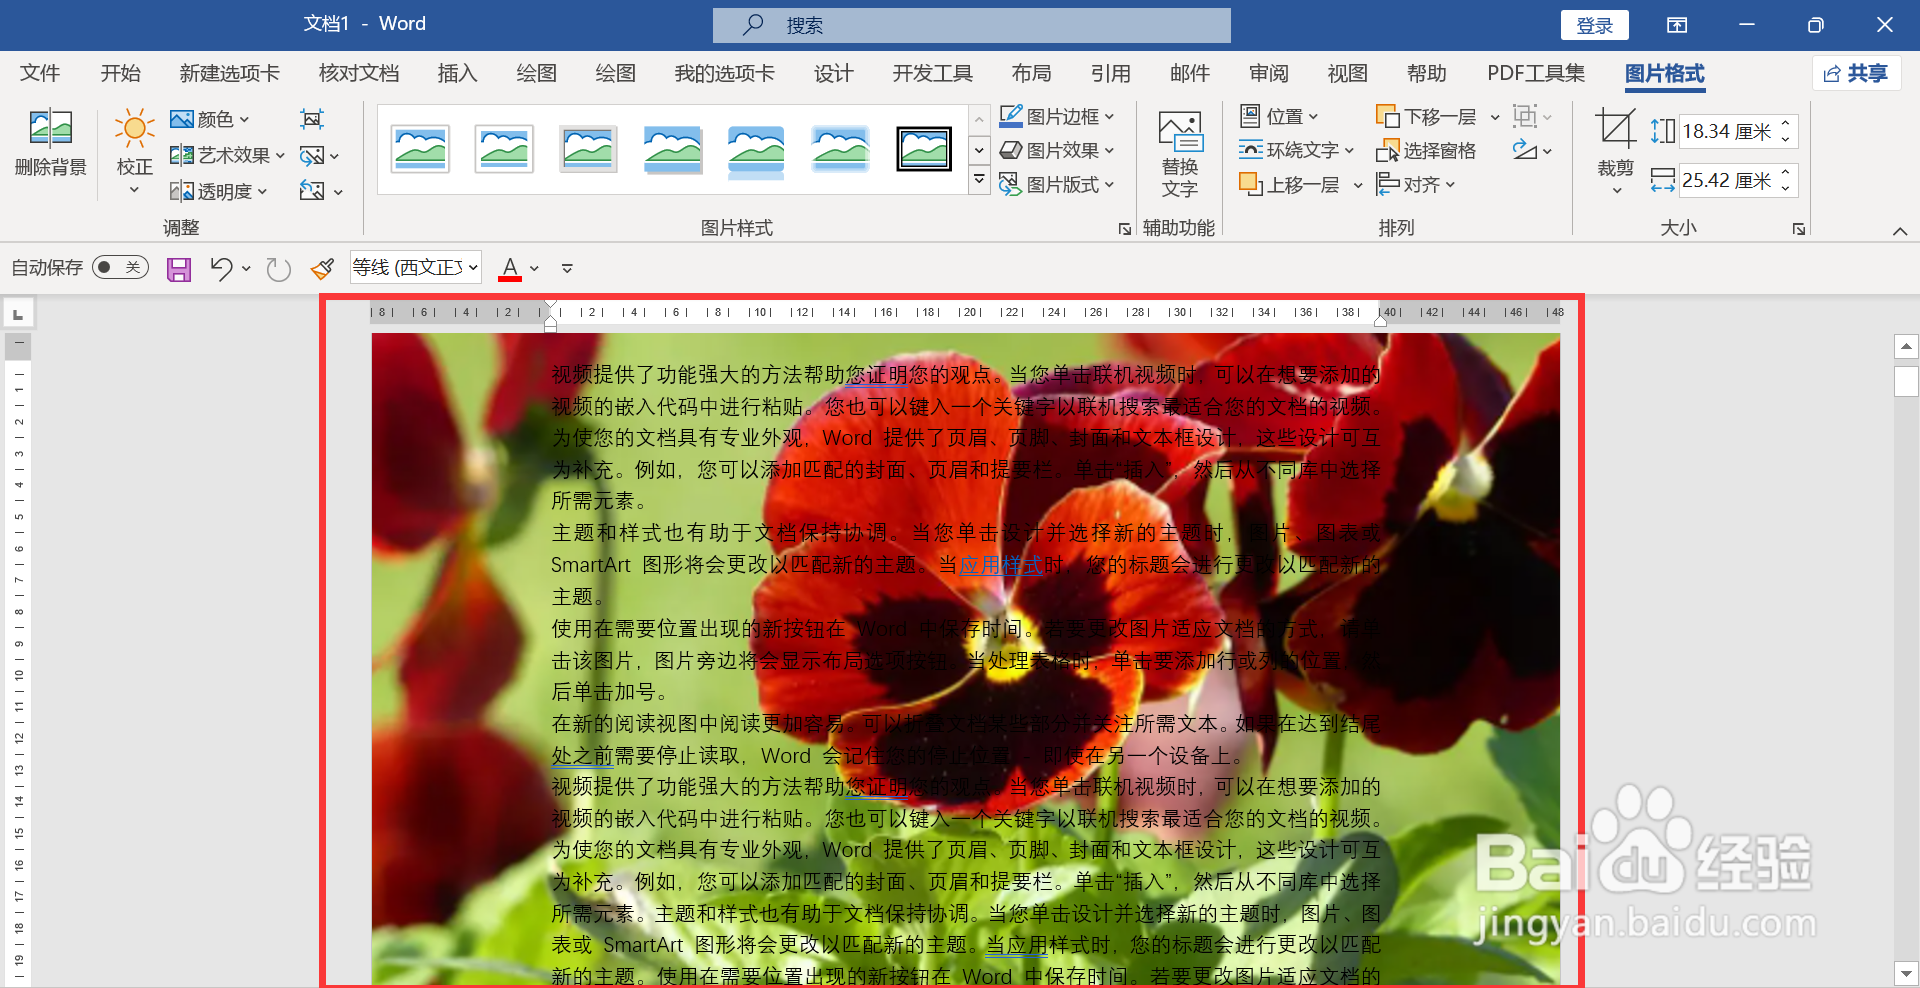The image size is (1920, 988).
Task: Switch to the Layout (布局) tab
Action: tap(1031, 73)
